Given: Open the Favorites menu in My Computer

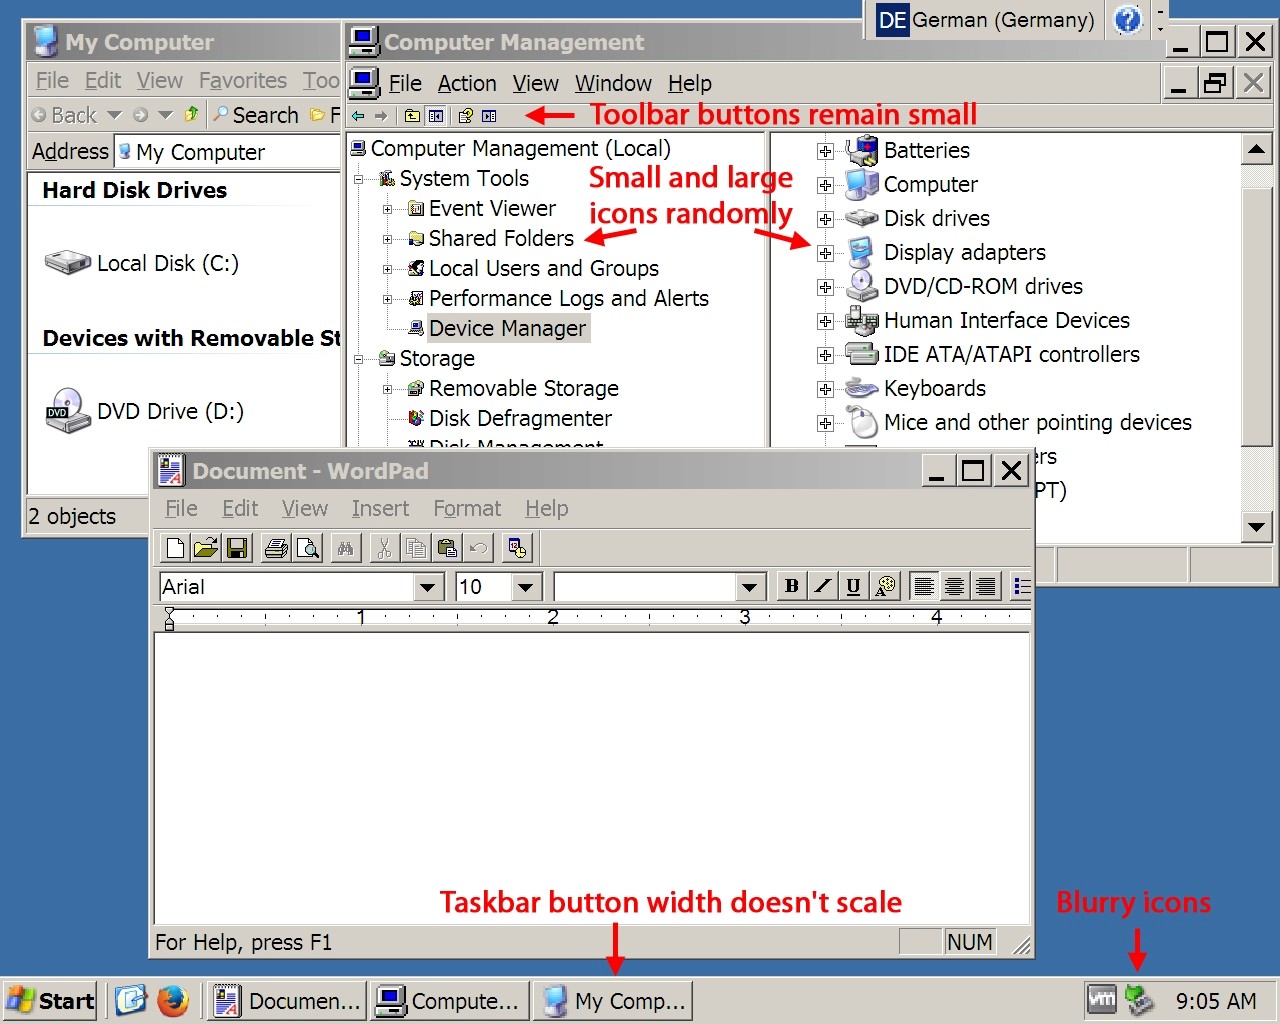Looking at the screenshot, I should (243, 80).
